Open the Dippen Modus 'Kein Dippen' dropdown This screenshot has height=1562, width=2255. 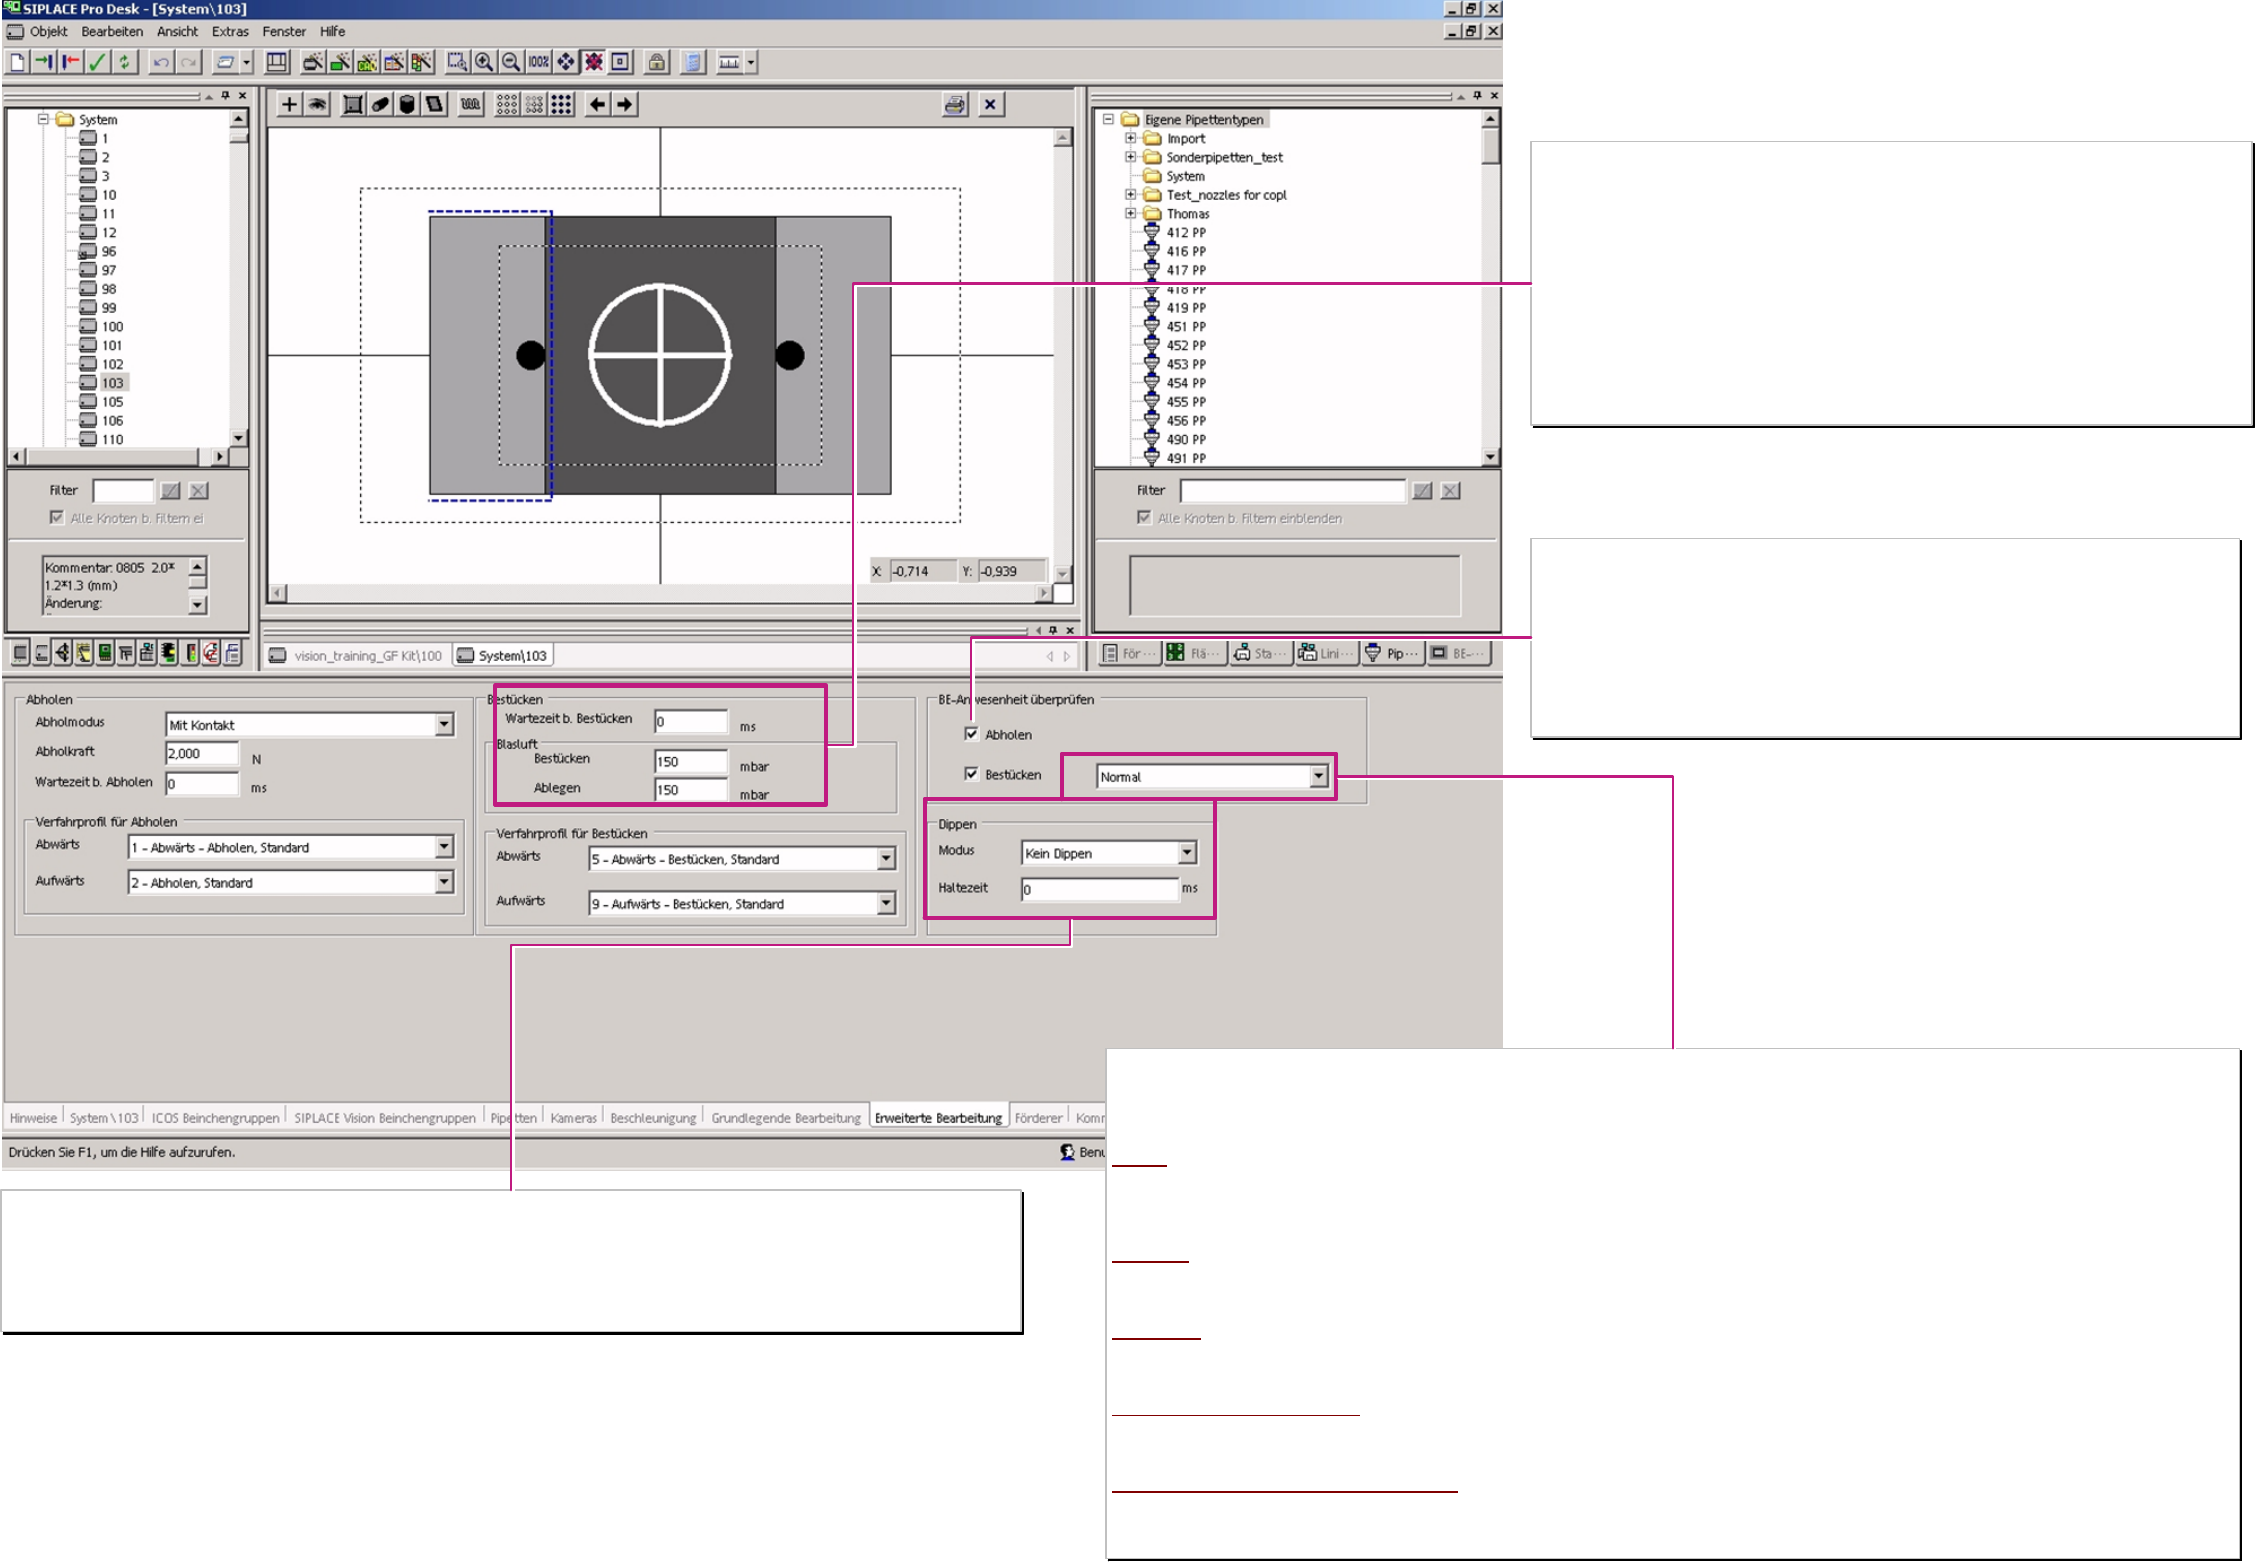tap(1187, 853)
